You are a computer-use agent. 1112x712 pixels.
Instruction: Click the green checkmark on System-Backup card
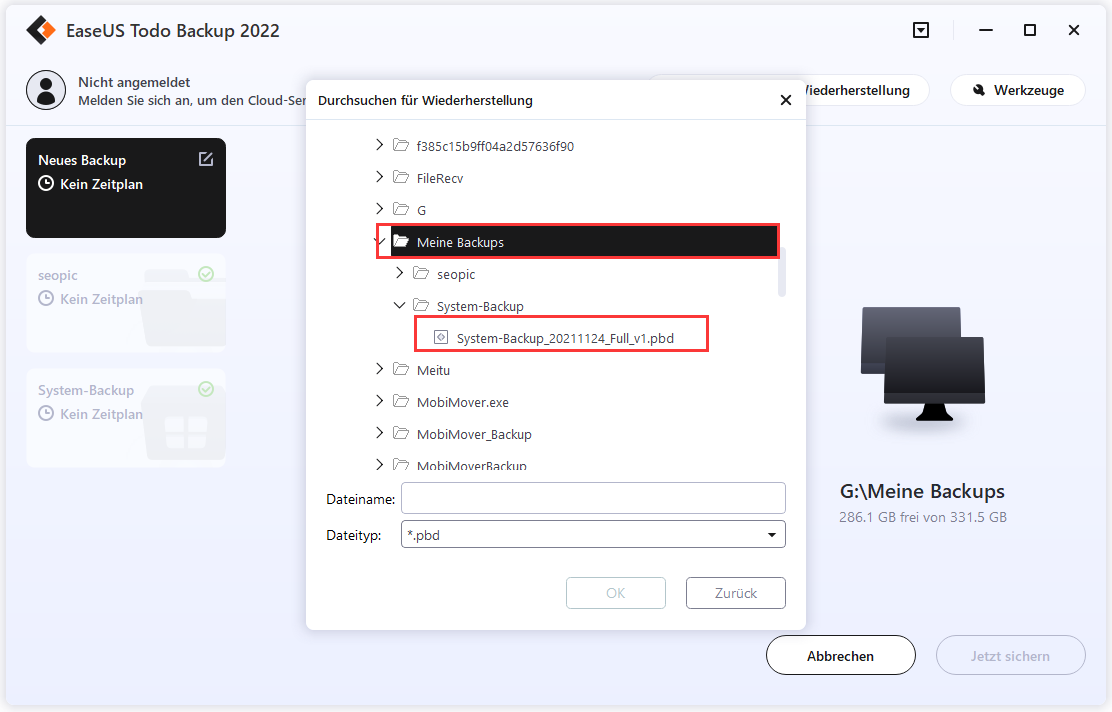206,389
